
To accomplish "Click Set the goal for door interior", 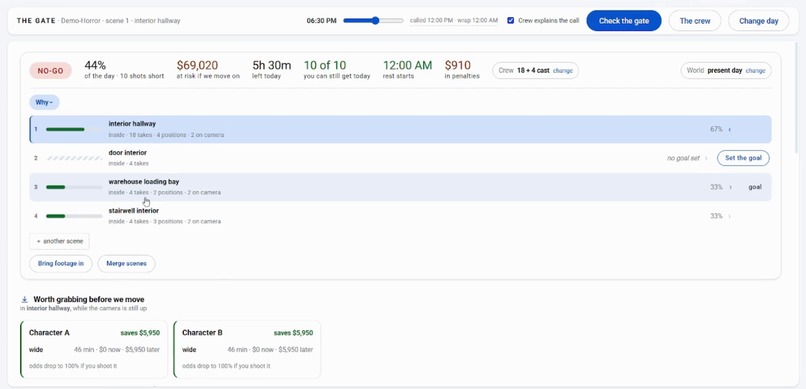I will [x=743, y=158].
